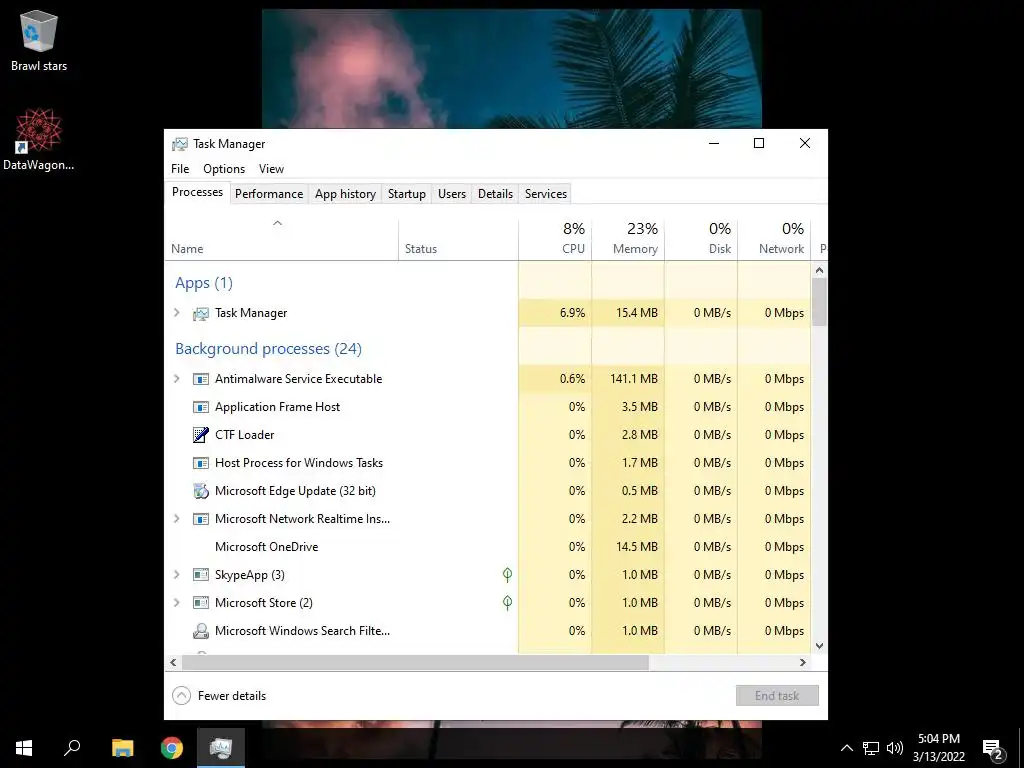1024x768 pixels.
Task: Click the Microsoft Network Realtime Inspection icon
Action: [x=200, y=519]
